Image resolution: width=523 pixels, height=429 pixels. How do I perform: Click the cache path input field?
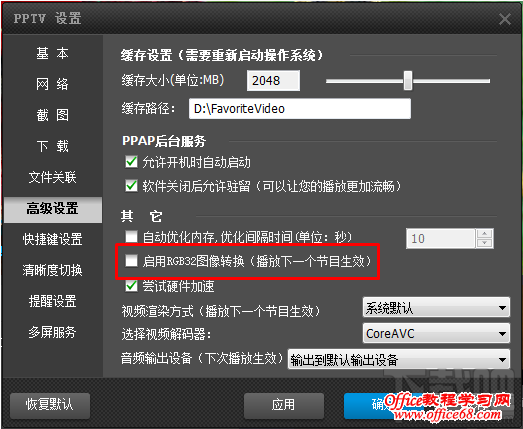(x=300, y=108)
